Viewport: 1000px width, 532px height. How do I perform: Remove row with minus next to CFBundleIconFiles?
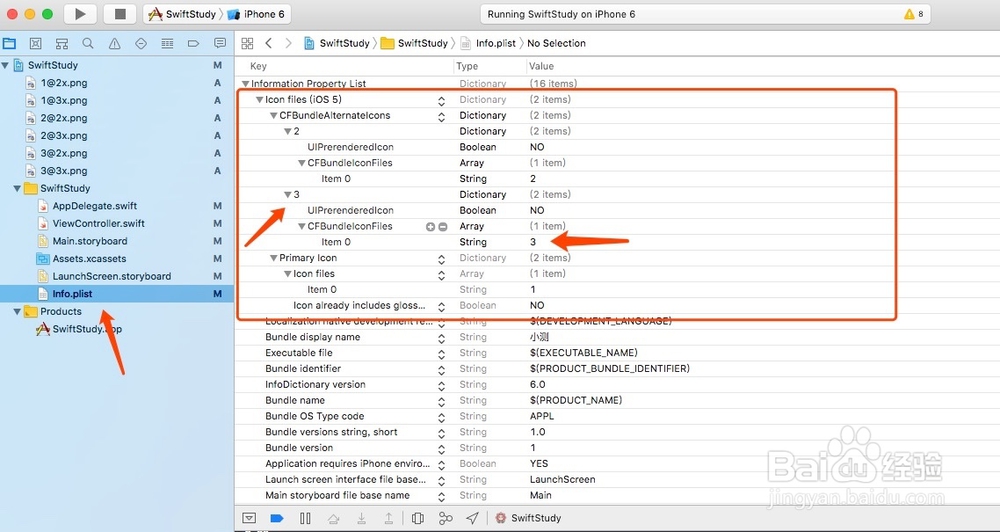(x=443, y=226)
